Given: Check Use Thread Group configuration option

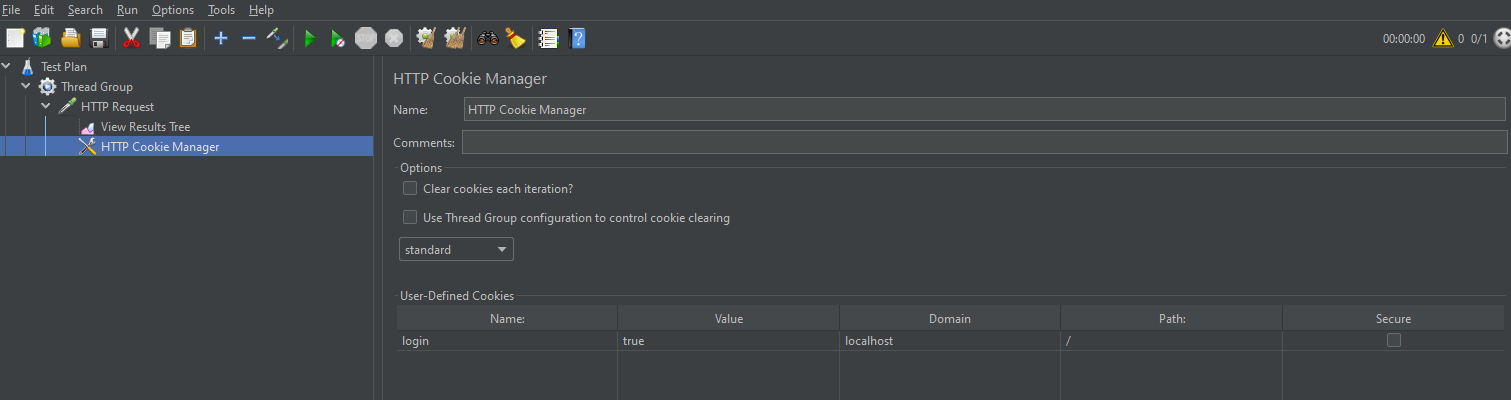Looking at the screenshot, I should point(410,217).
